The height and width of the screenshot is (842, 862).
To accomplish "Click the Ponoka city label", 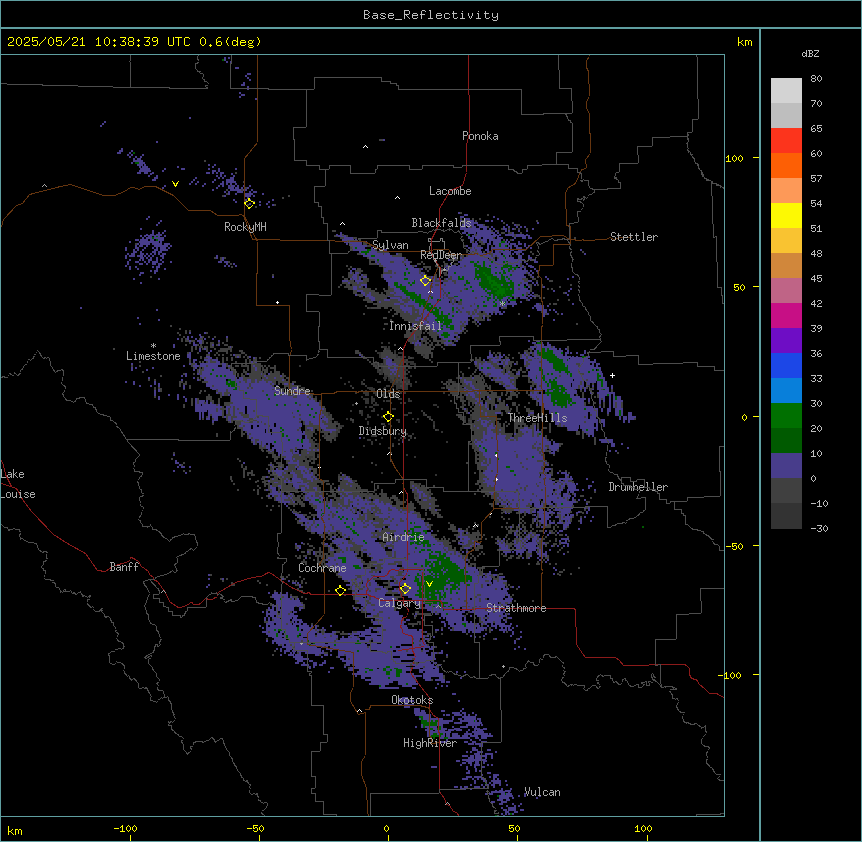I will tap(480, 136).
